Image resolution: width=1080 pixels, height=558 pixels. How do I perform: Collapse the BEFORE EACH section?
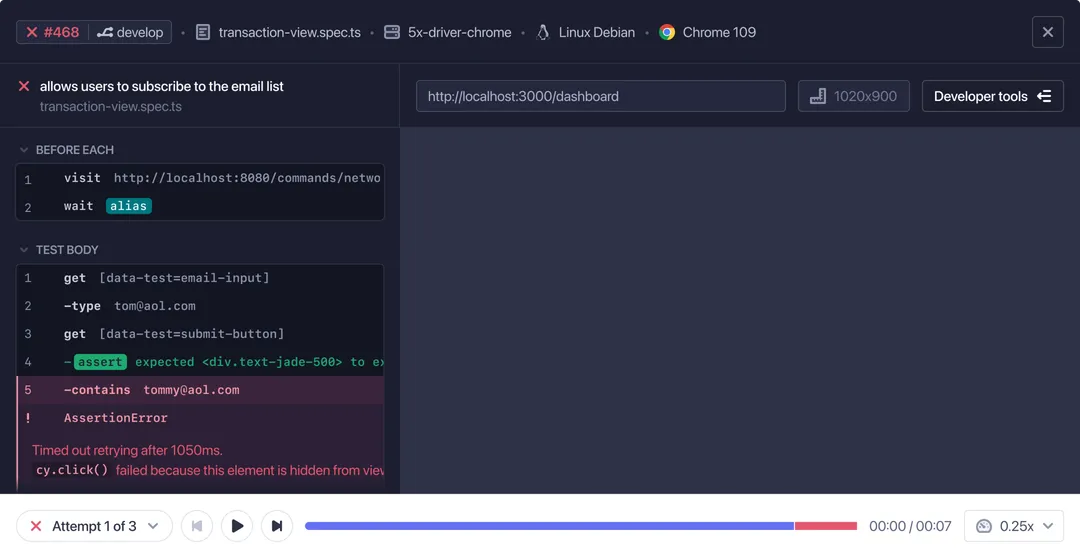[24, 150]
